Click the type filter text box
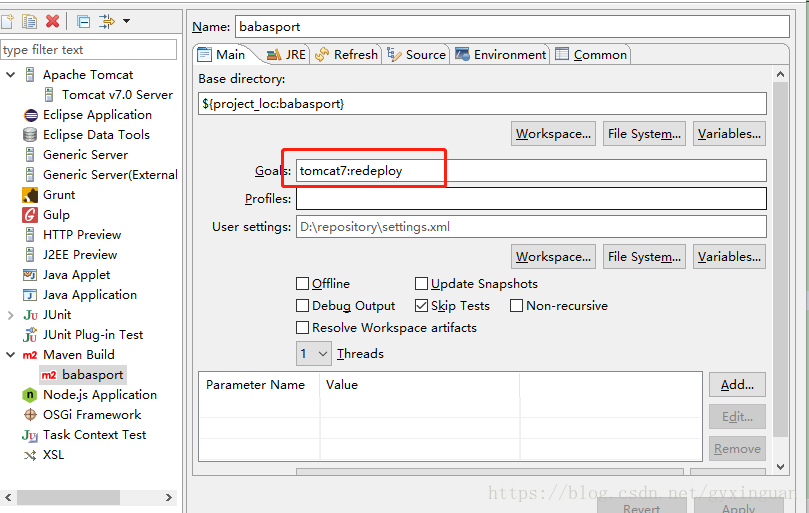809x513 pixels. point(89,50)
